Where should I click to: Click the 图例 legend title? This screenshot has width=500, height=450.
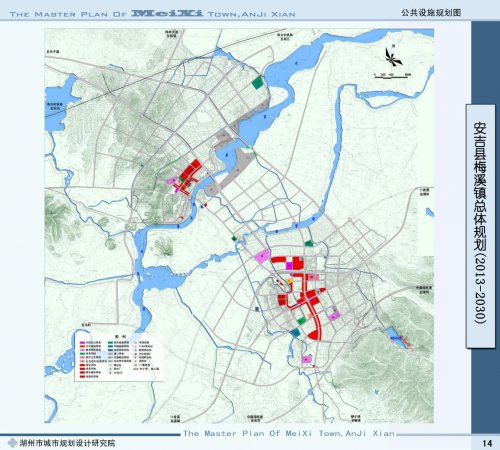point(118,337)
